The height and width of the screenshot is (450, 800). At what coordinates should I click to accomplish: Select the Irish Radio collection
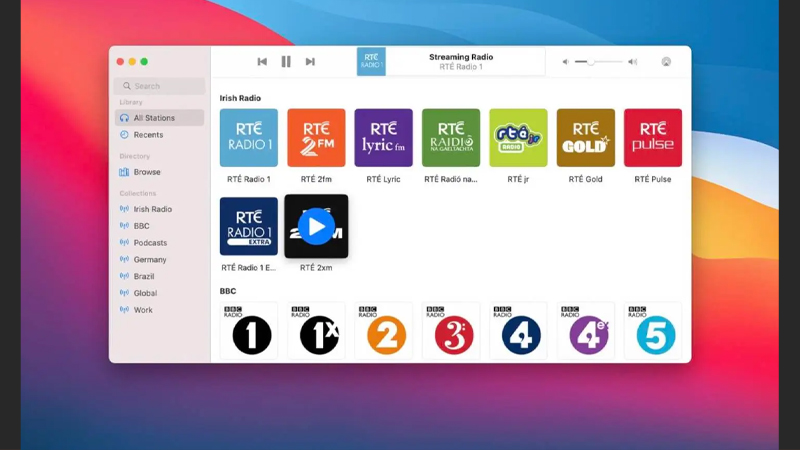pyautogui.click(x=152, y=209)
